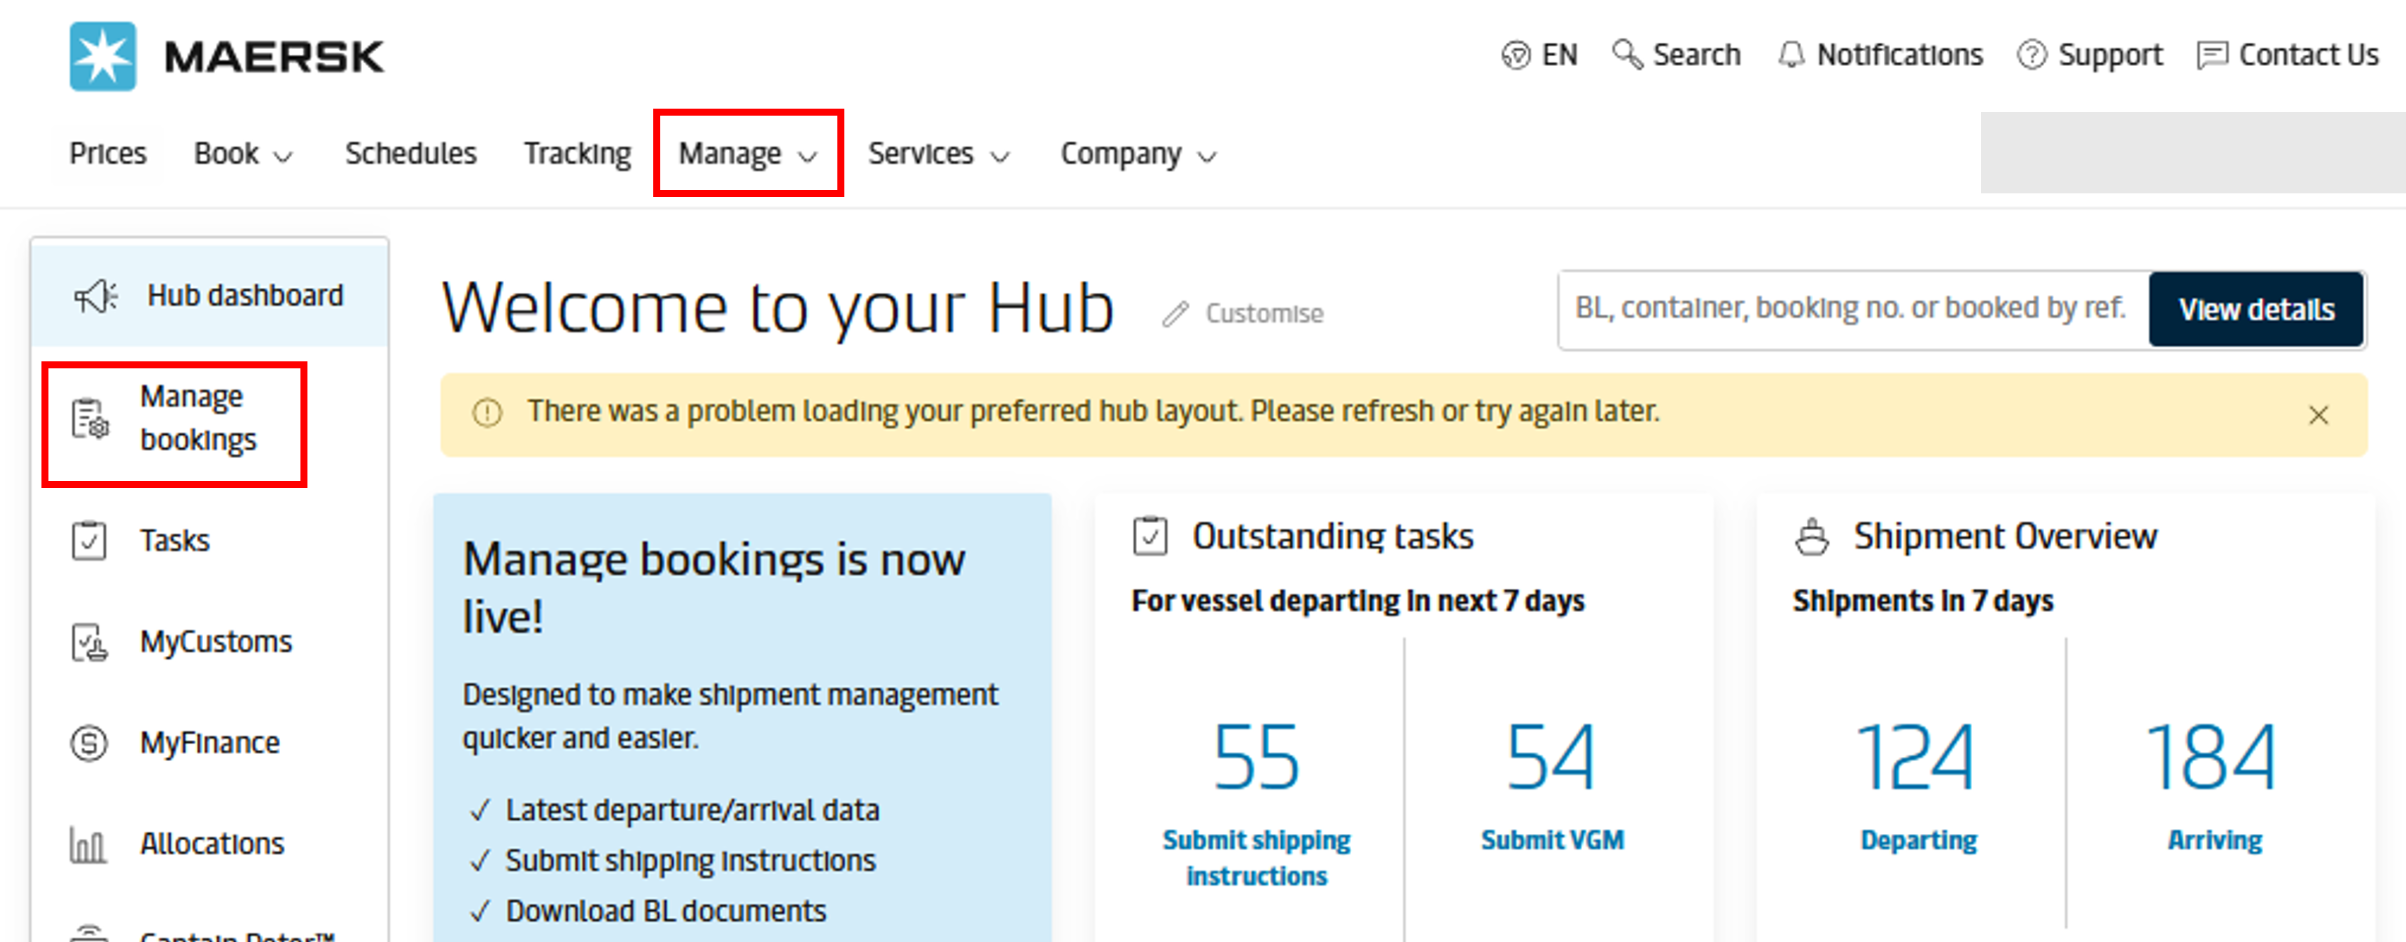Click "Submit shipping instructions" checklist item
Viewport: 2406px width, 942px height.
pyautogui.click(x=690, y=861)
